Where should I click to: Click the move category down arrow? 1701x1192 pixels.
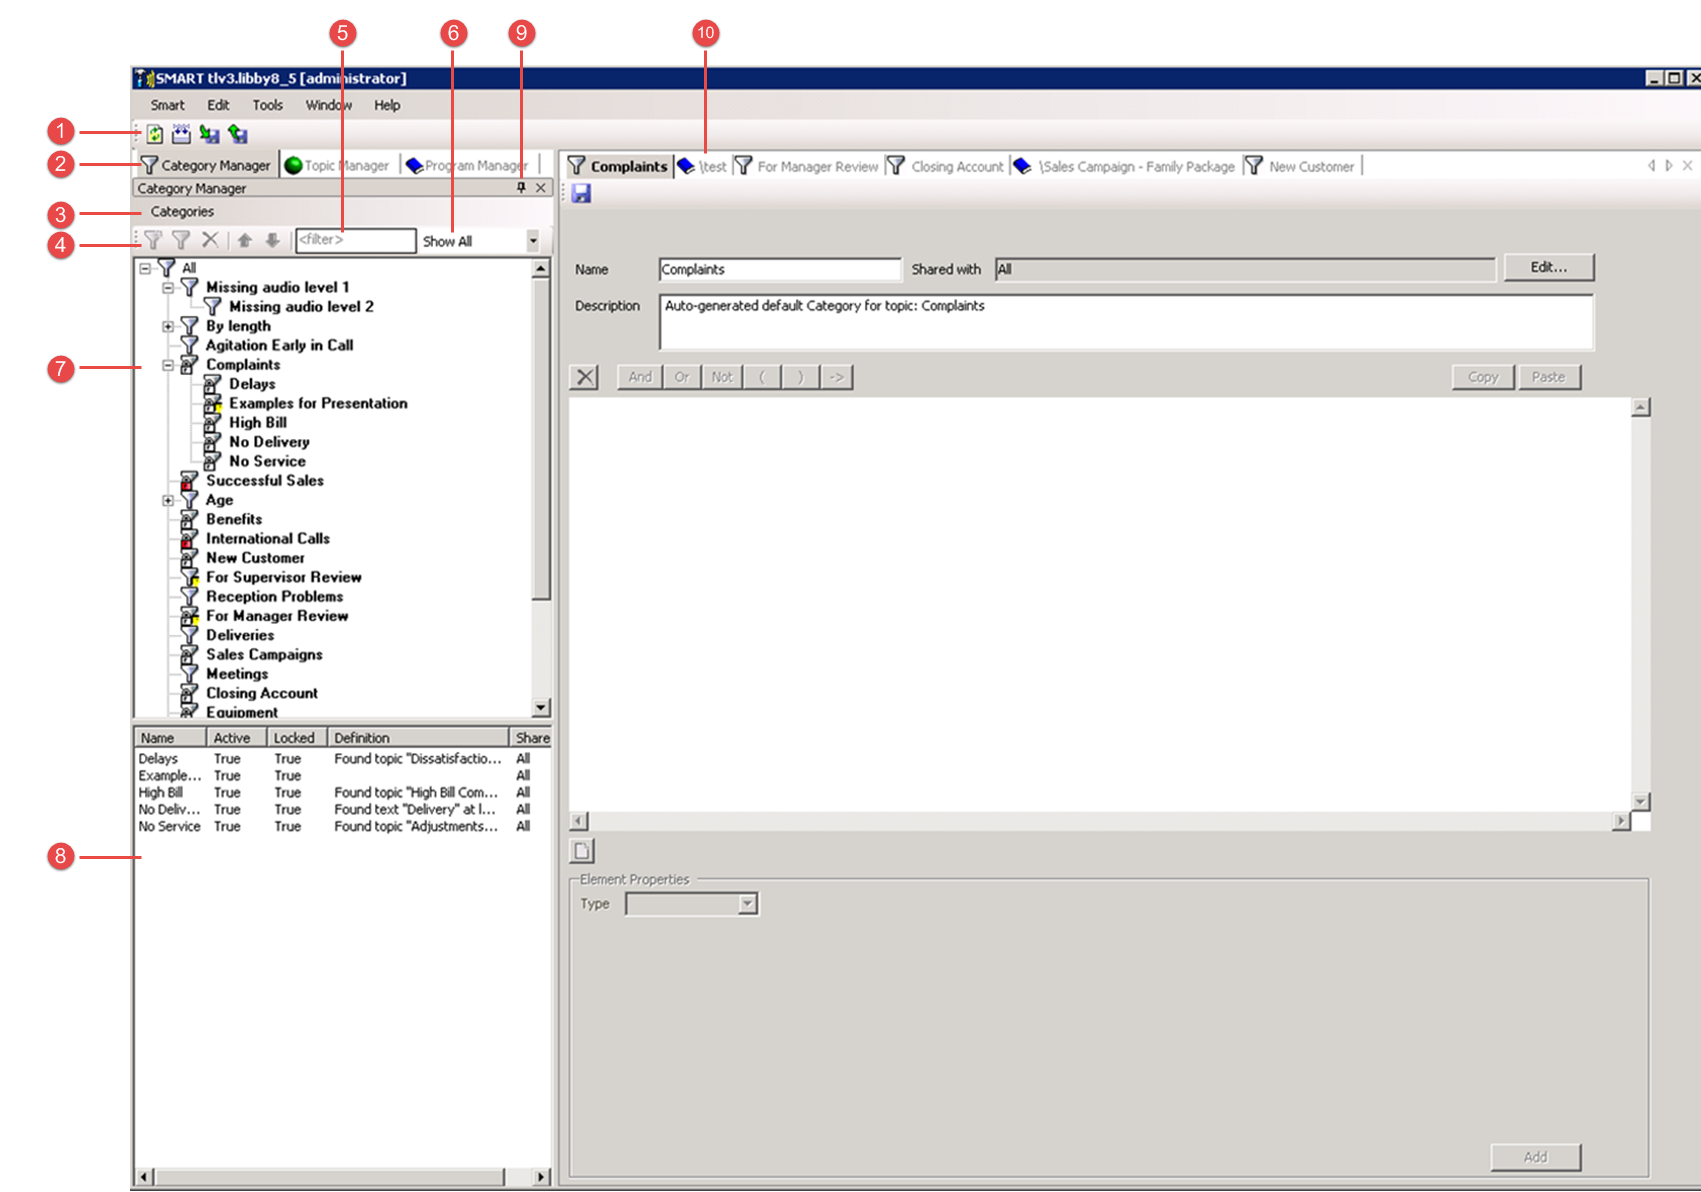pyautogui.click(x=272, y=240)
